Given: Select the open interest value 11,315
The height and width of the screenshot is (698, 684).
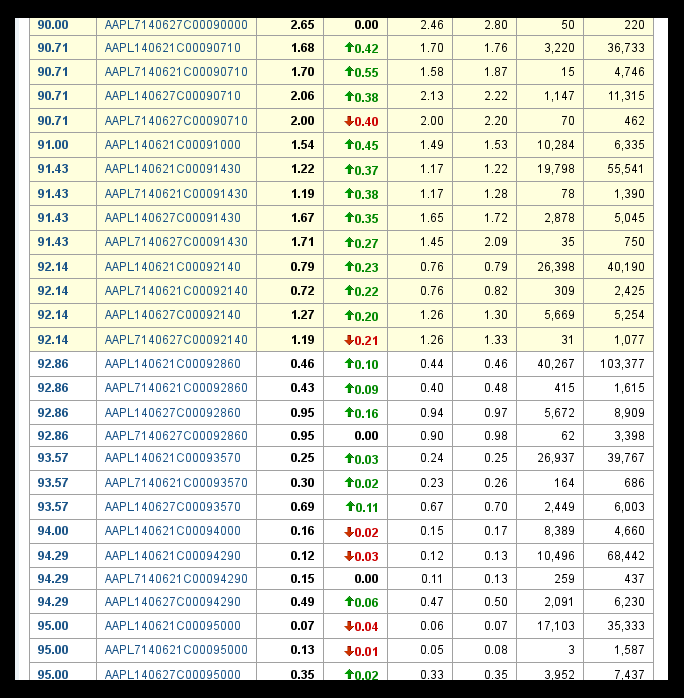Looking at the screenshot, I should click(x=626, y=96).
